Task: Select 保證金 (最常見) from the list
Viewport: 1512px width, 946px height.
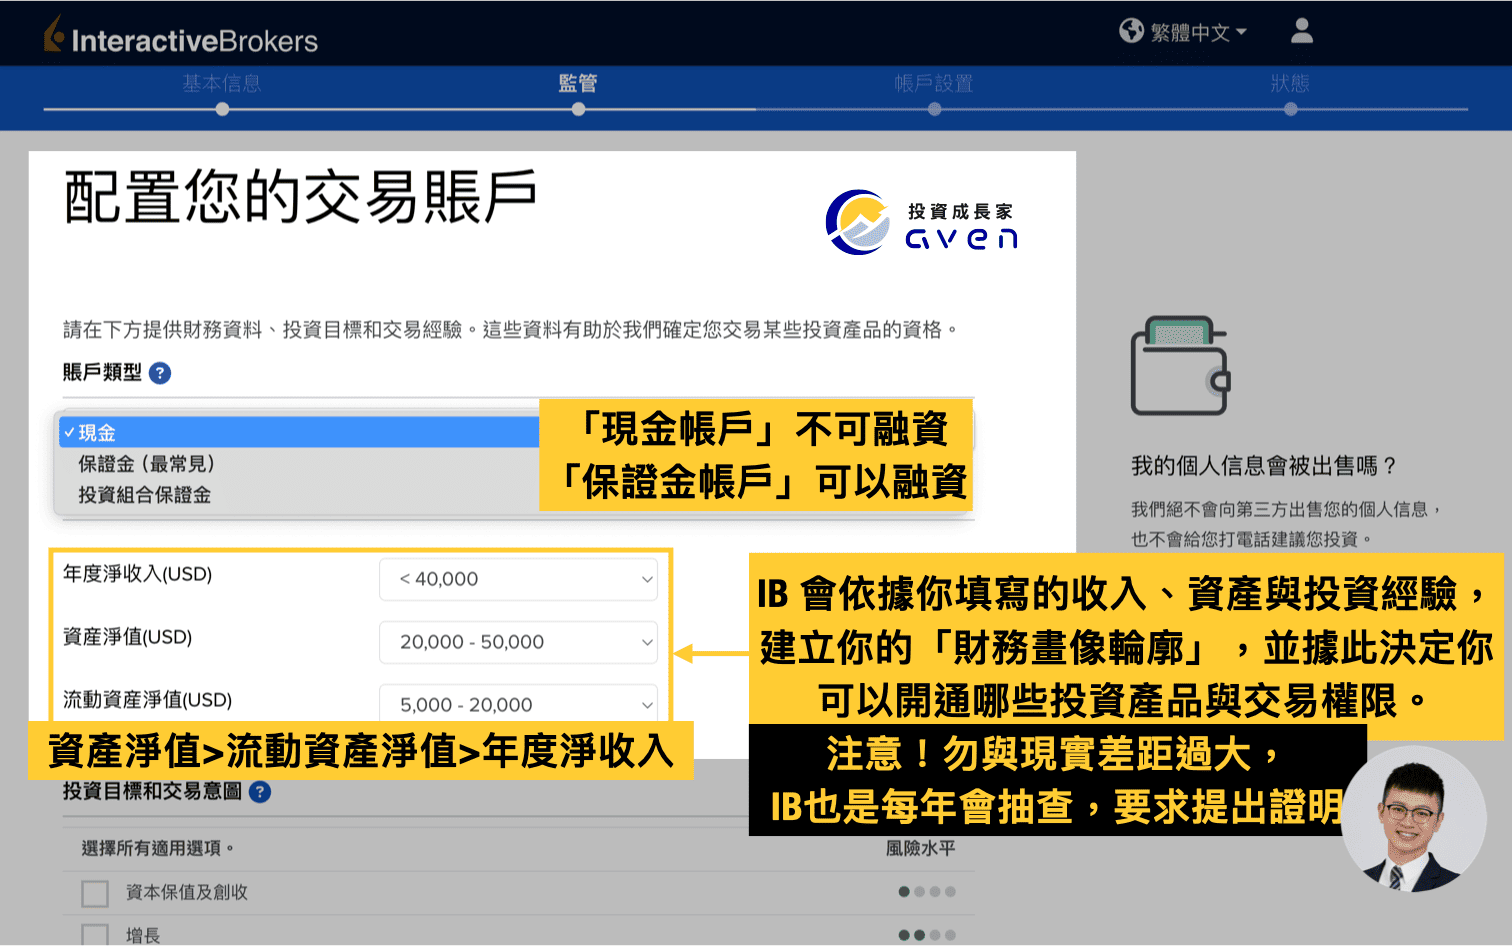Action: pyautogui.click(x=148, y=464)
